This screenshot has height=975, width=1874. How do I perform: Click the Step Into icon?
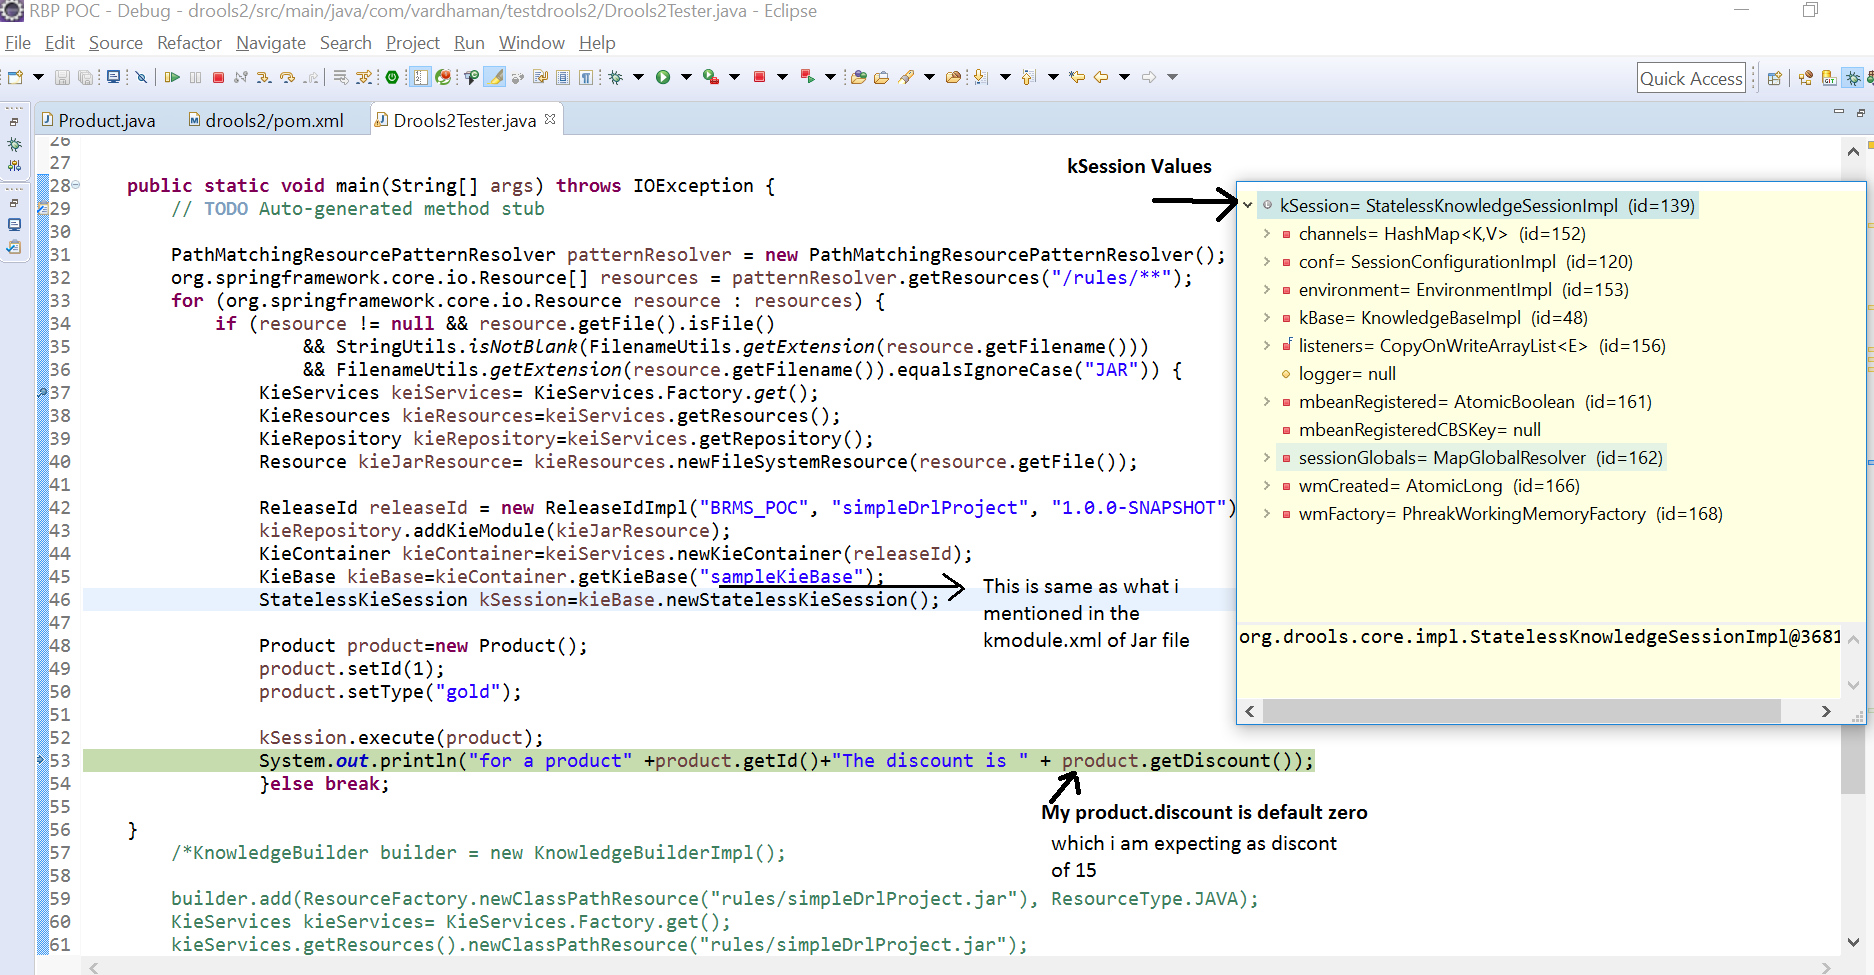(x=263, y=77)
